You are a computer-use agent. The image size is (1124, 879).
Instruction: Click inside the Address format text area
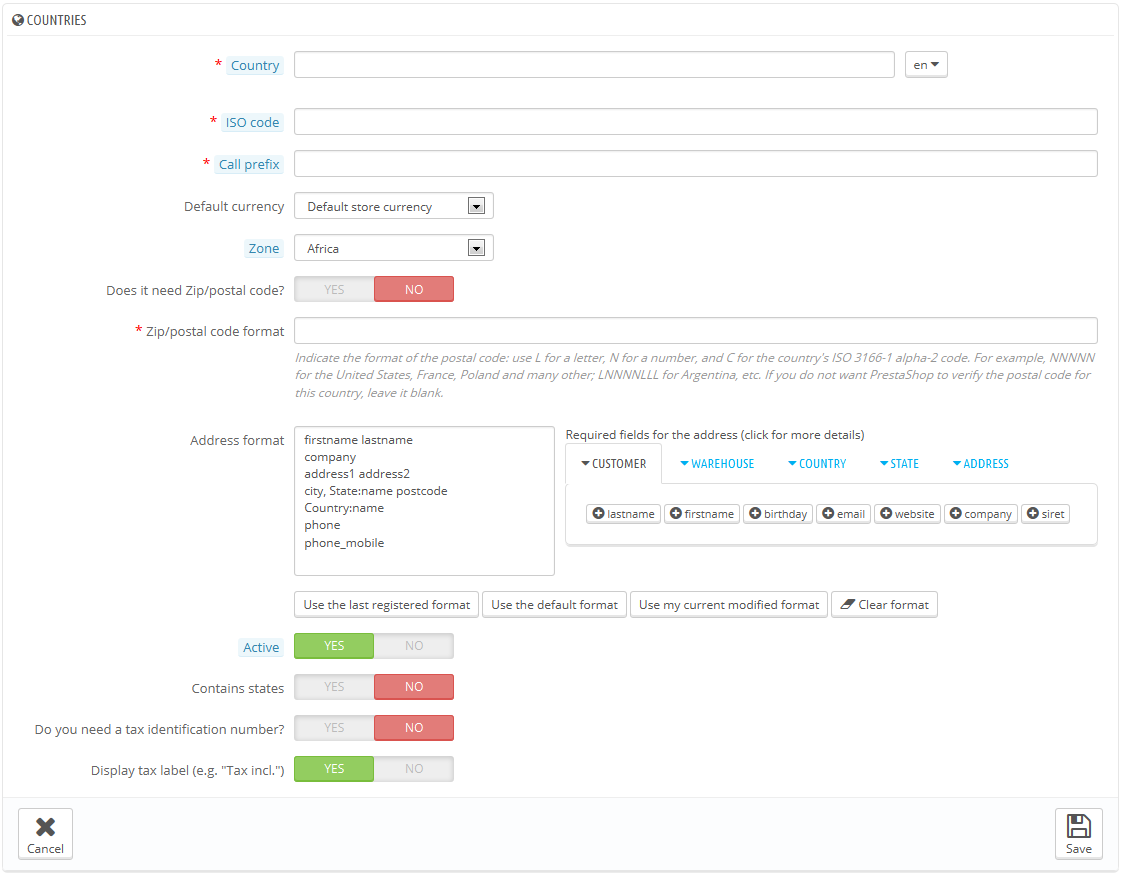[424, 501]
